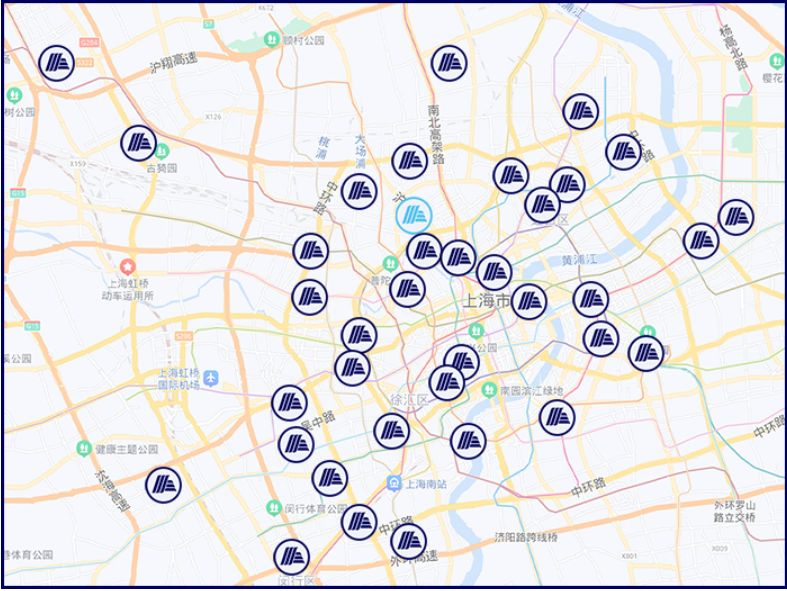Select the light-blue highlighted store marker

click(414, 215)
